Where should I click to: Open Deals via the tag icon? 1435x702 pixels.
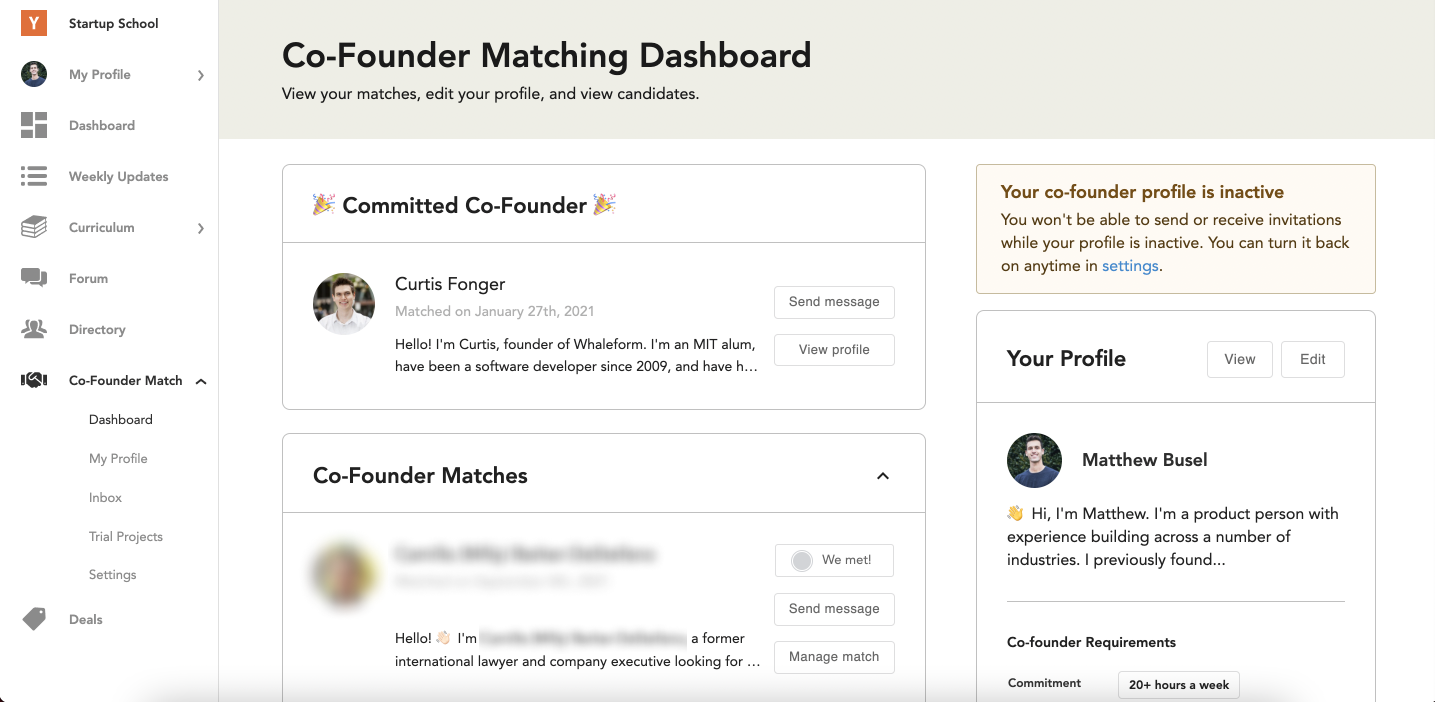pos(33,619)
